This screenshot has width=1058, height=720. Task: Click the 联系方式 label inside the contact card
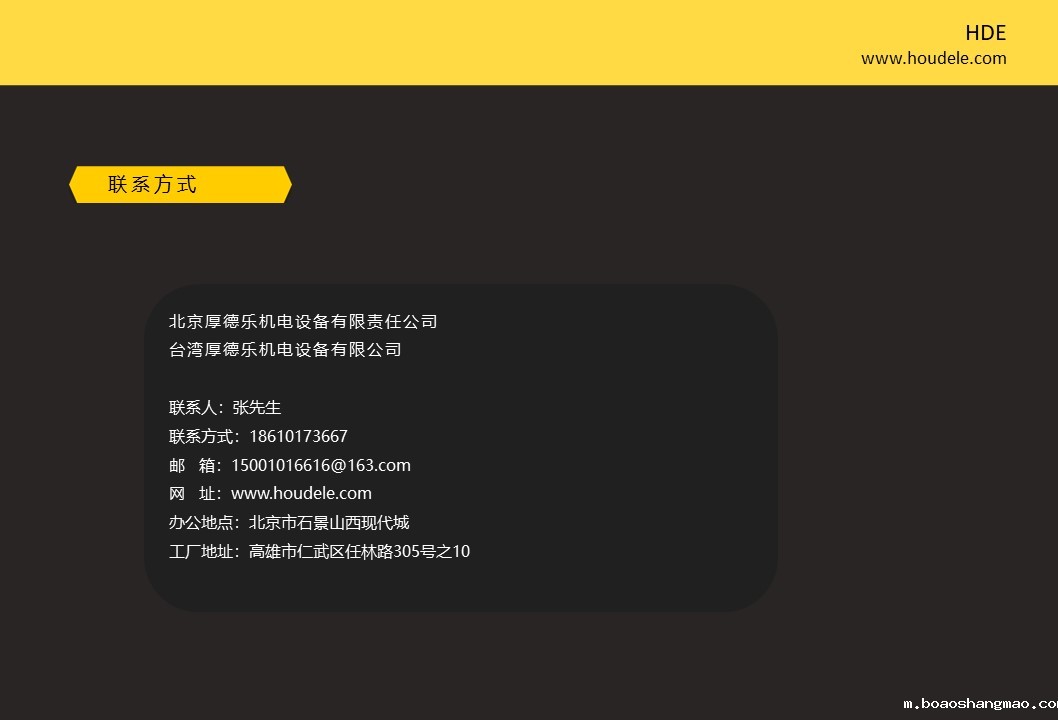tap(203, 437)
